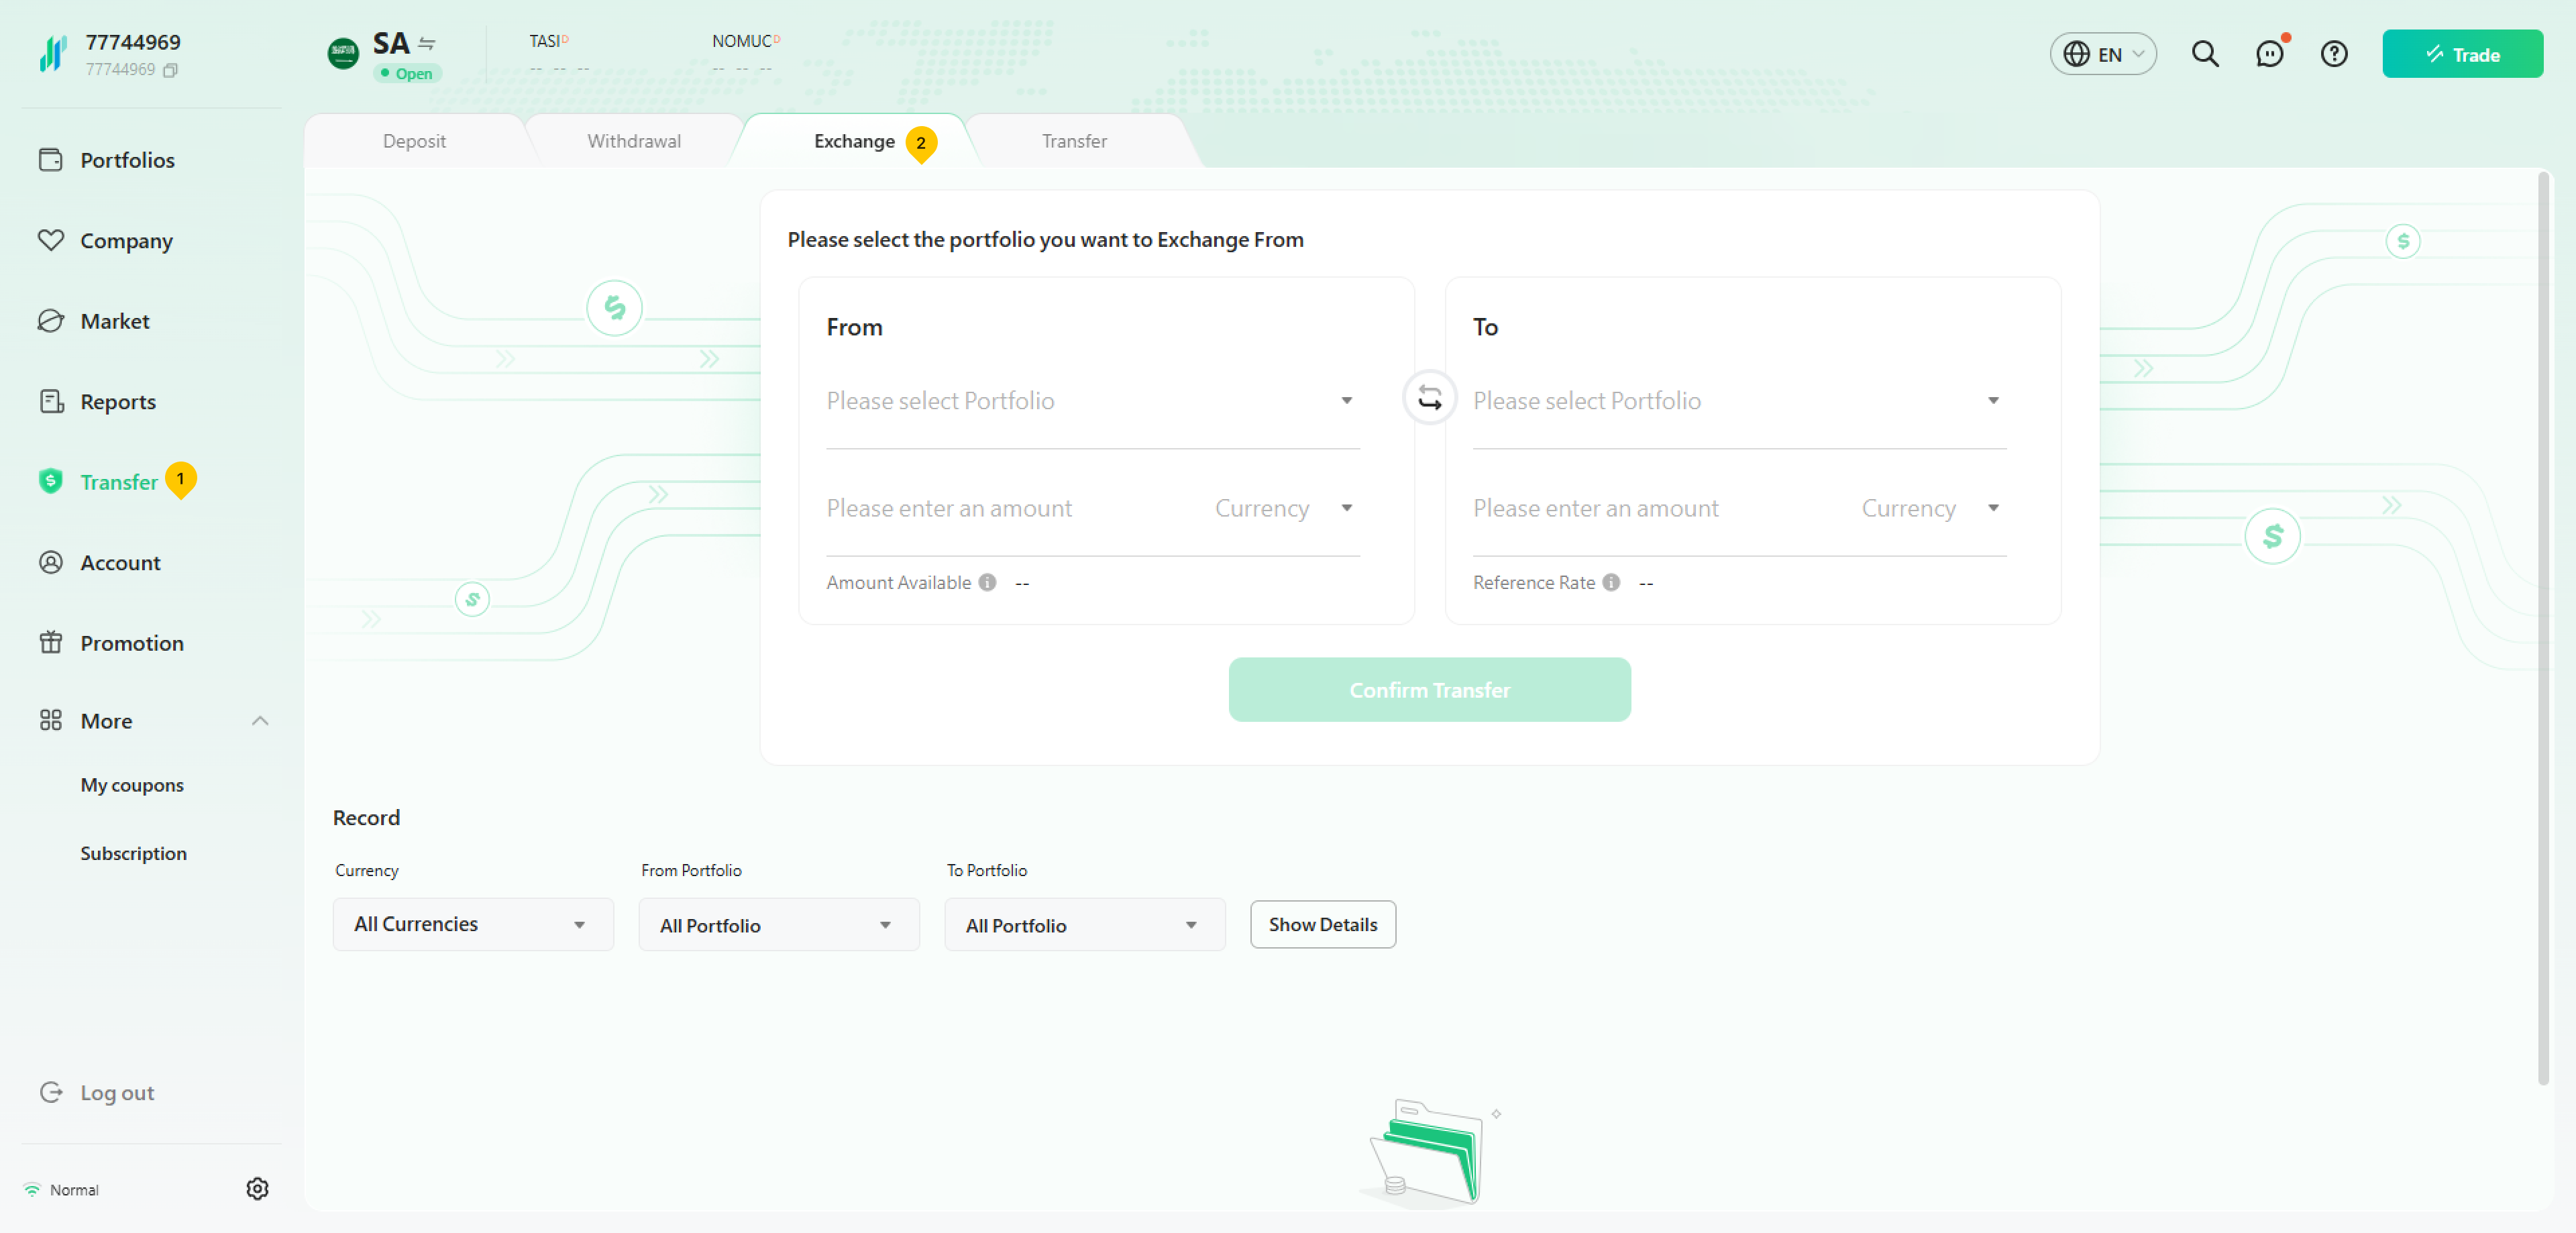This screenshot has width=2576, height=1233.
Task: Switch the SA market toggle arrows
Action: tap(427, 43)
